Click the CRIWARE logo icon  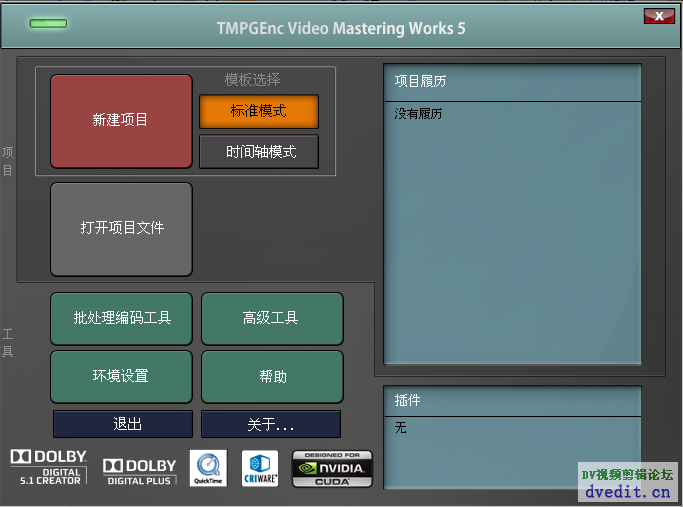pyautogui.click(x=260, y=468)
